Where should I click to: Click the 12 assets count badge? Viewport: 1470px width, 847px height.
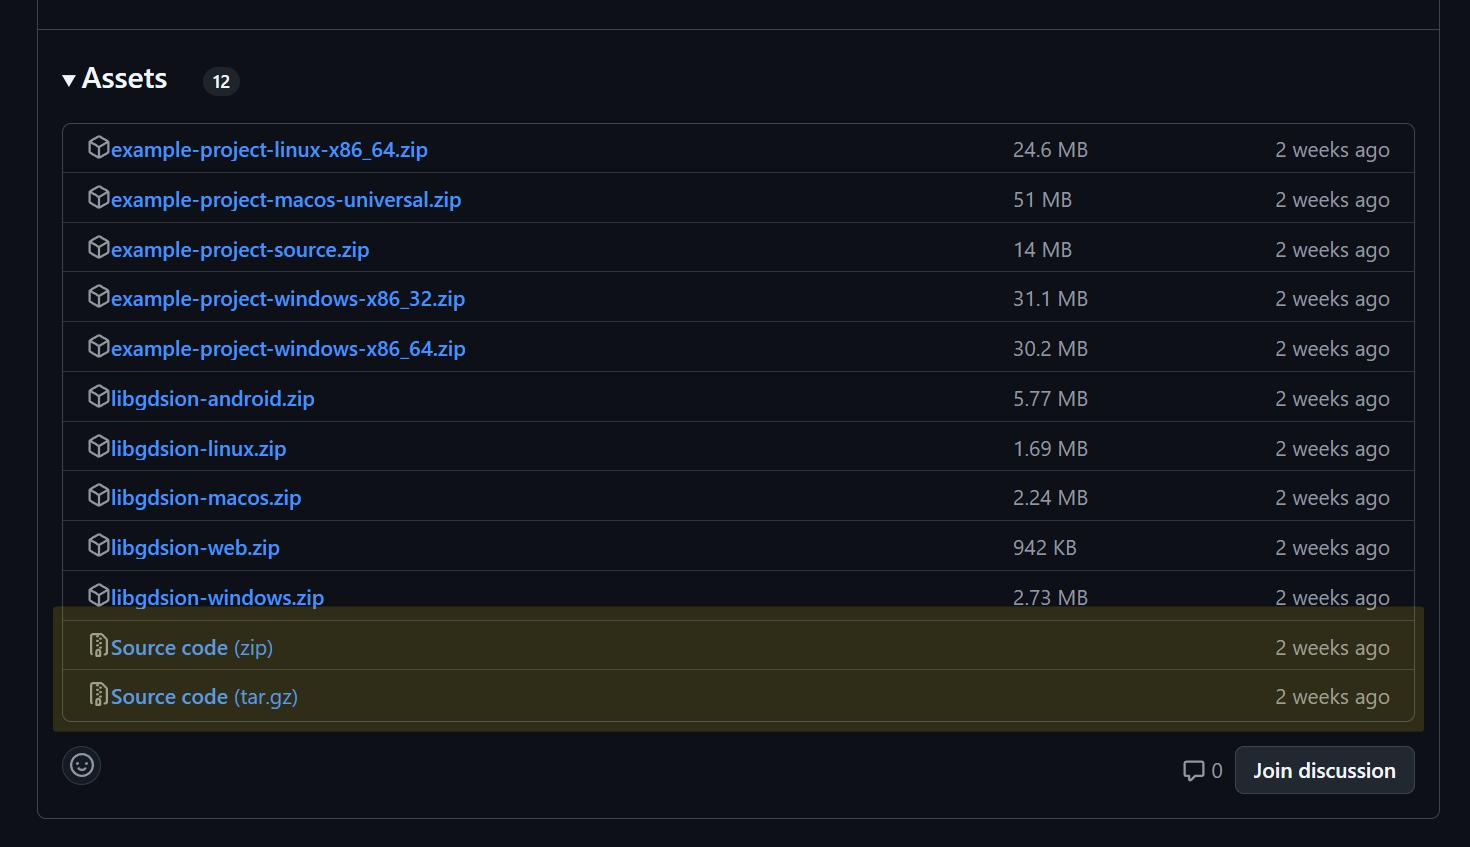(221, 81)
